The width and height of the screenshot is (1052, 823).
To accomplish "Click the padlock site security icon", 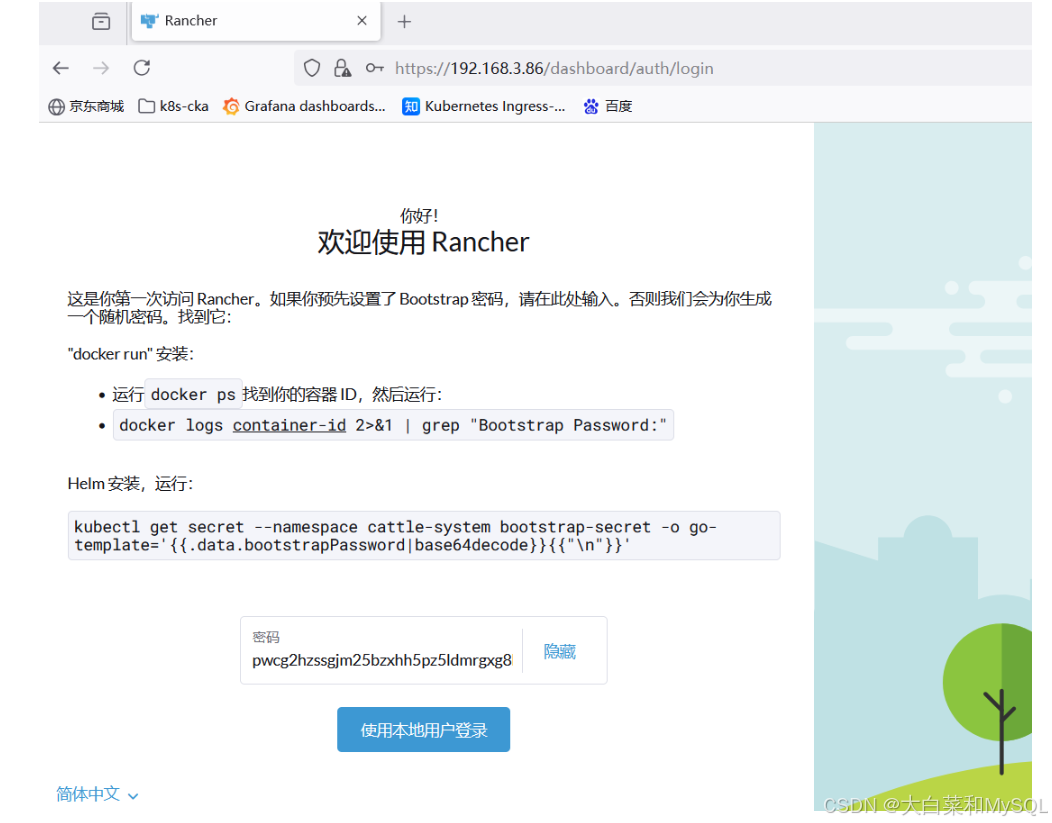I will tap(342, 68).
